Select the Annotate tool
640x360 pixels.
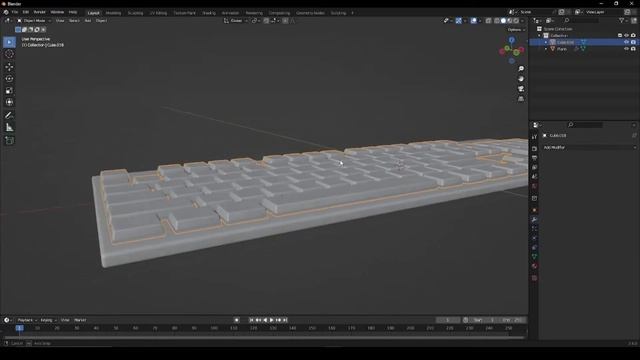pyautogui.click(x=9, y=116)
